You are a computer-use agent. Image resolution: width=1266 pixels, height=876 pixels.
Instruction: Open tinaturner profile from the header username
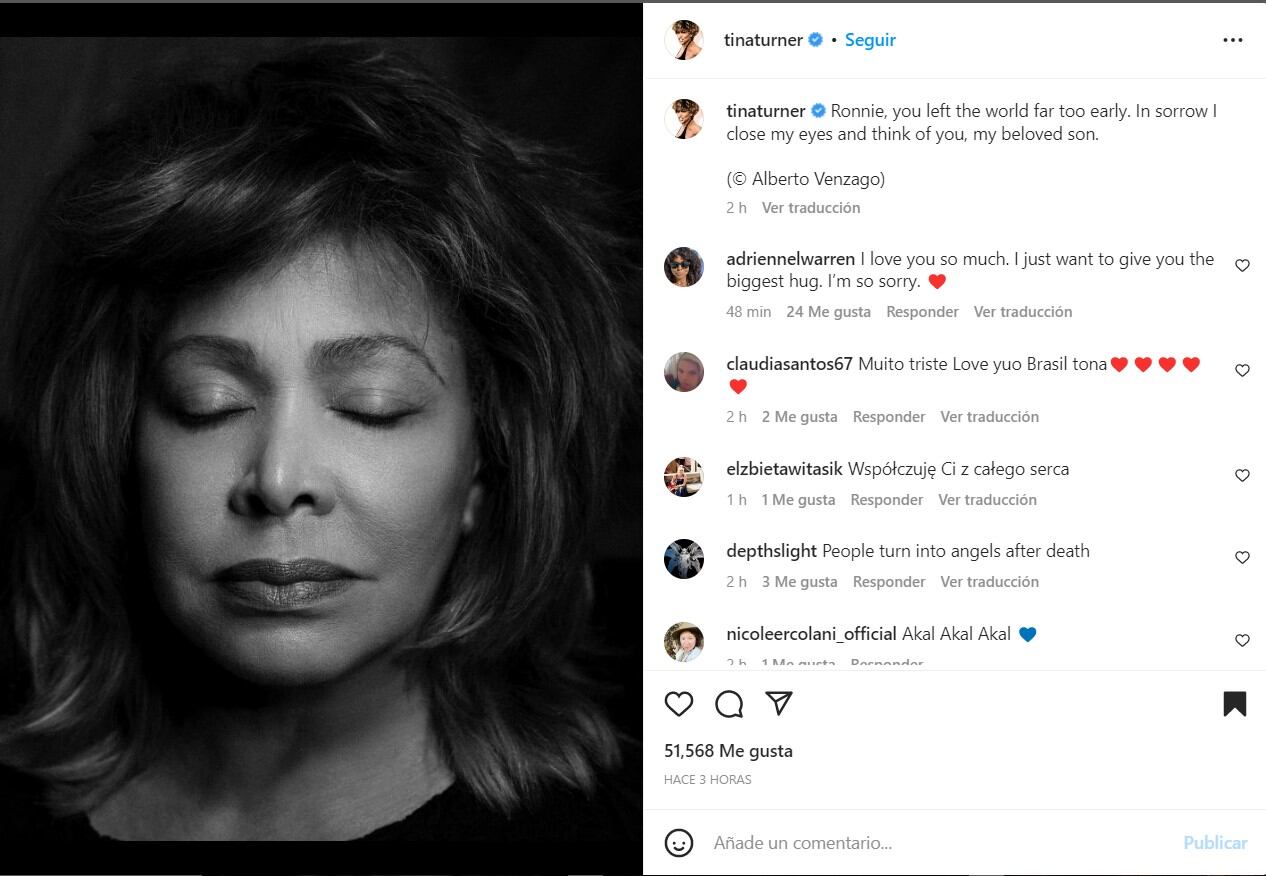(x=763, y=40)
